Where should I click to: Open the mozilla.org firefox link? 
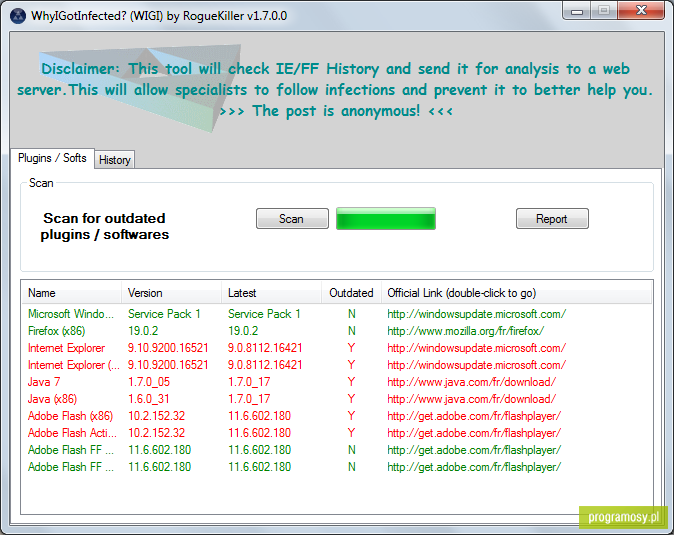(466, 331)
